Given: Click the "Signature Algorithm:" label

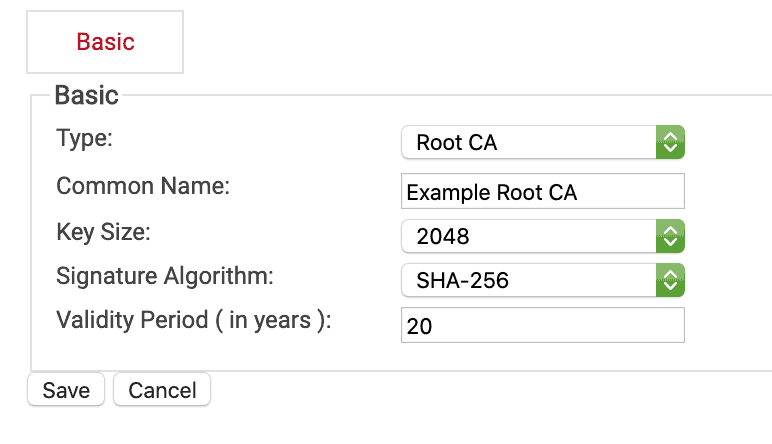Looking at the screenshot, I should 165,277.
